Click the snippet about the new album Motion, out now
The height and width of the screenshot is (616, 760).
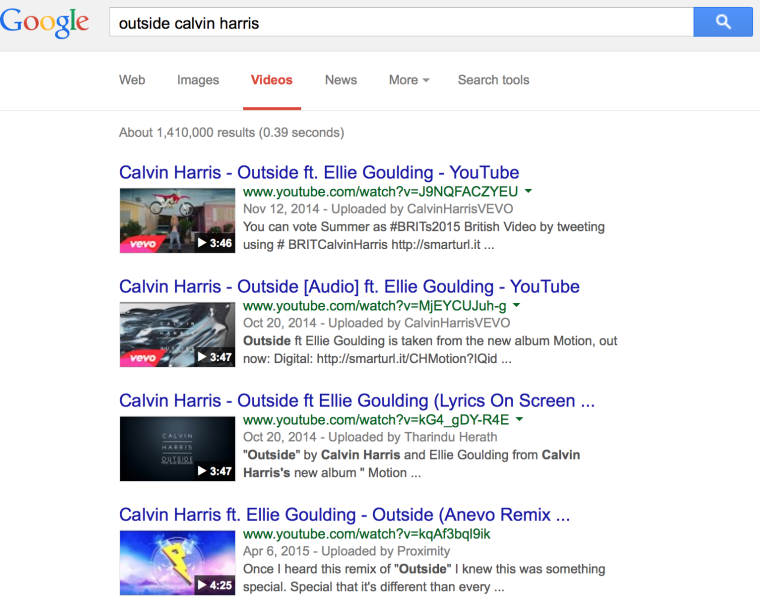(430, 349)
